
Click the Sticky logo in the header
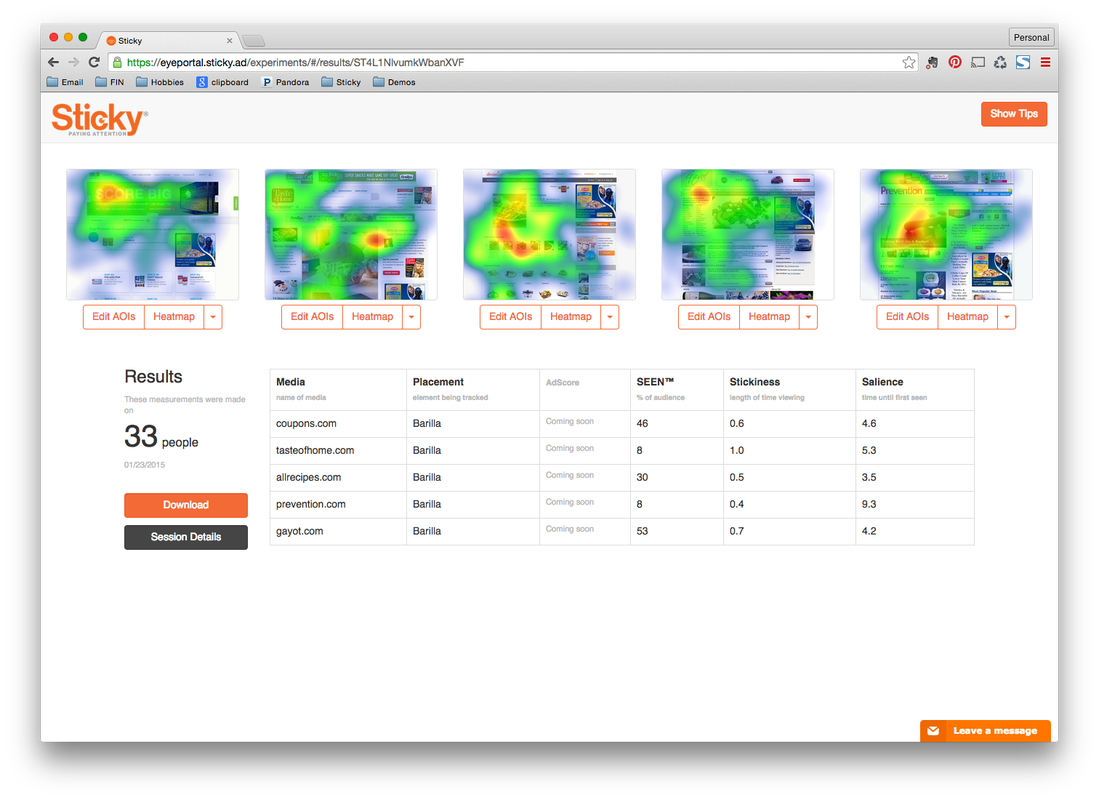99,120
